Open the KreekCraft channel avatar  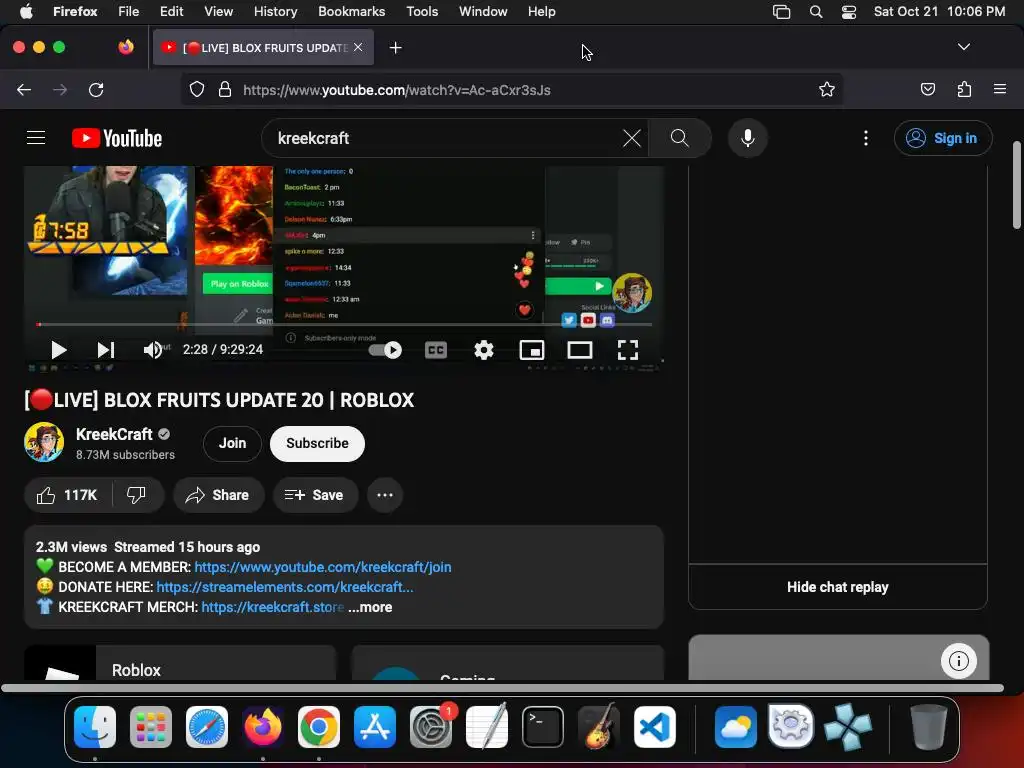[x=44, y=442]
